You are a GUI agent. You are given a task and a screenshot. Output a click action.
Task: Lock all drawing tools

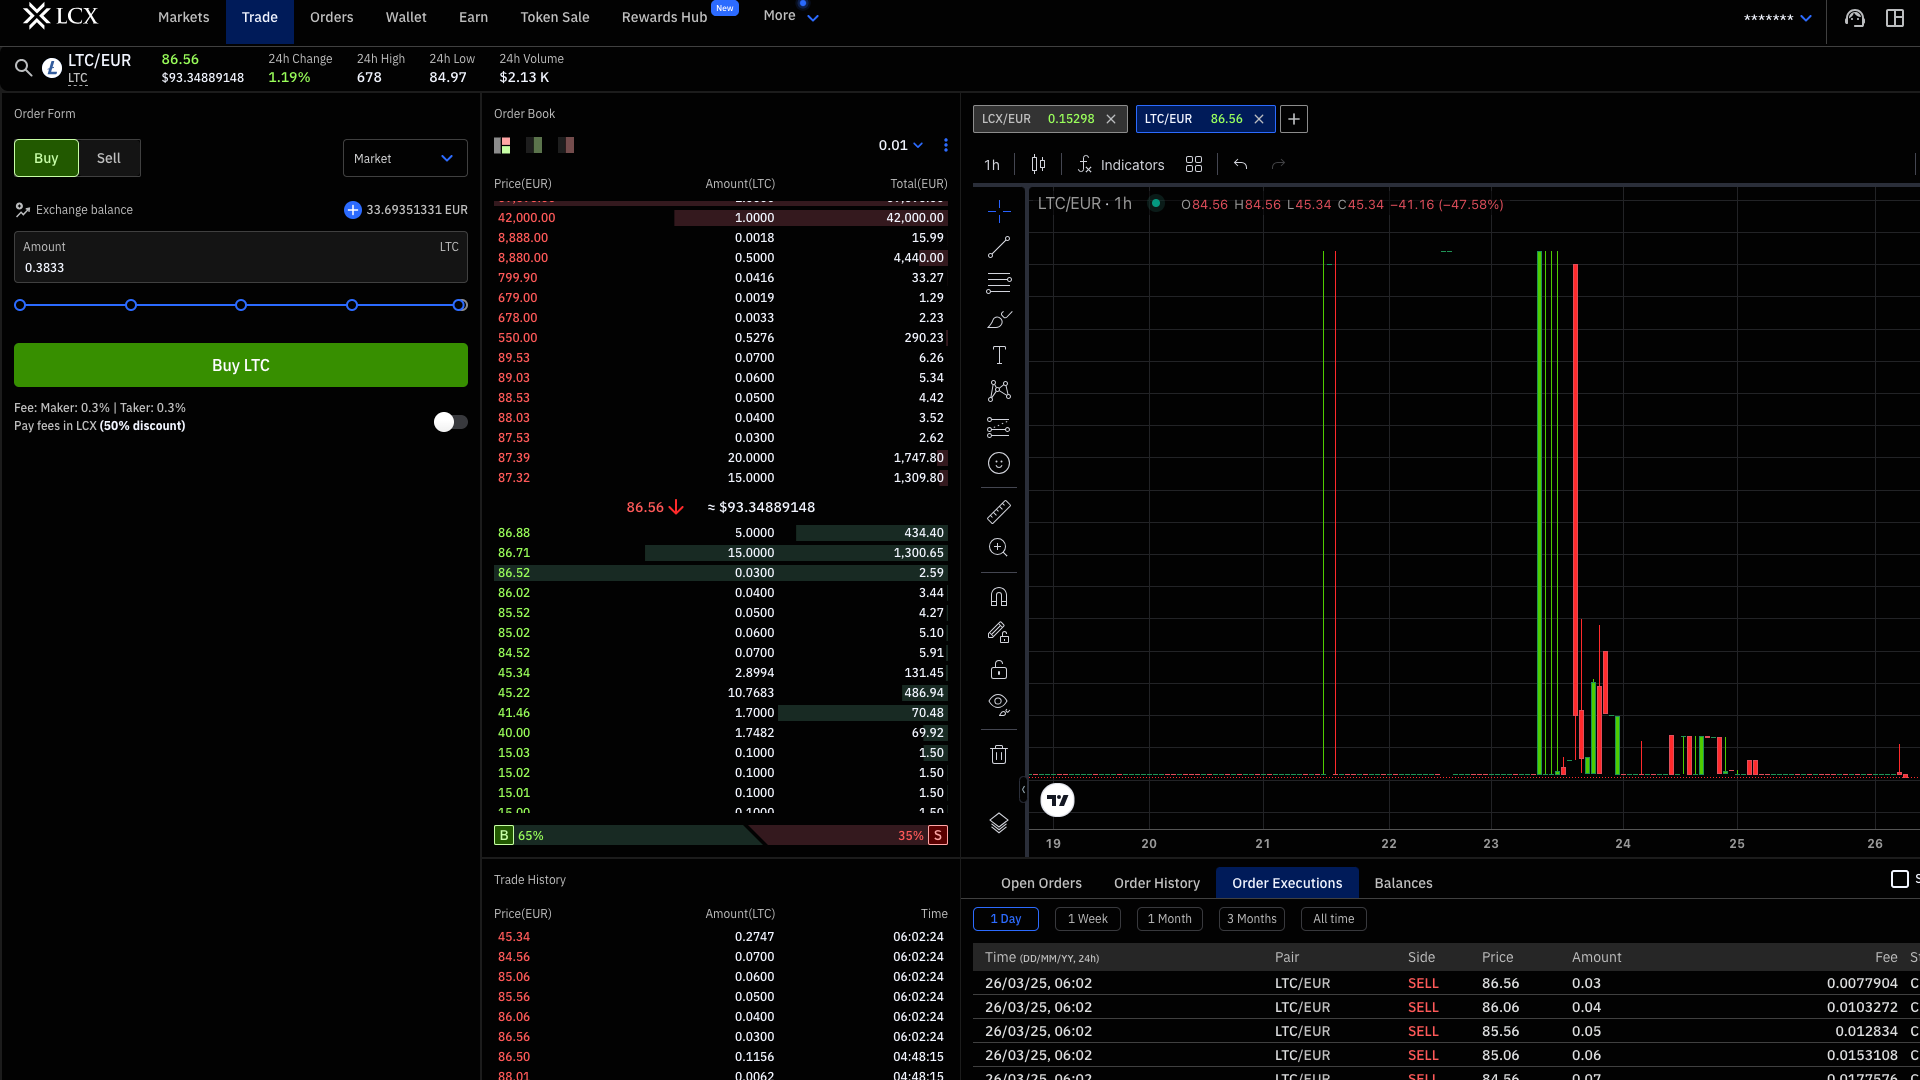(x=999, y=669)
